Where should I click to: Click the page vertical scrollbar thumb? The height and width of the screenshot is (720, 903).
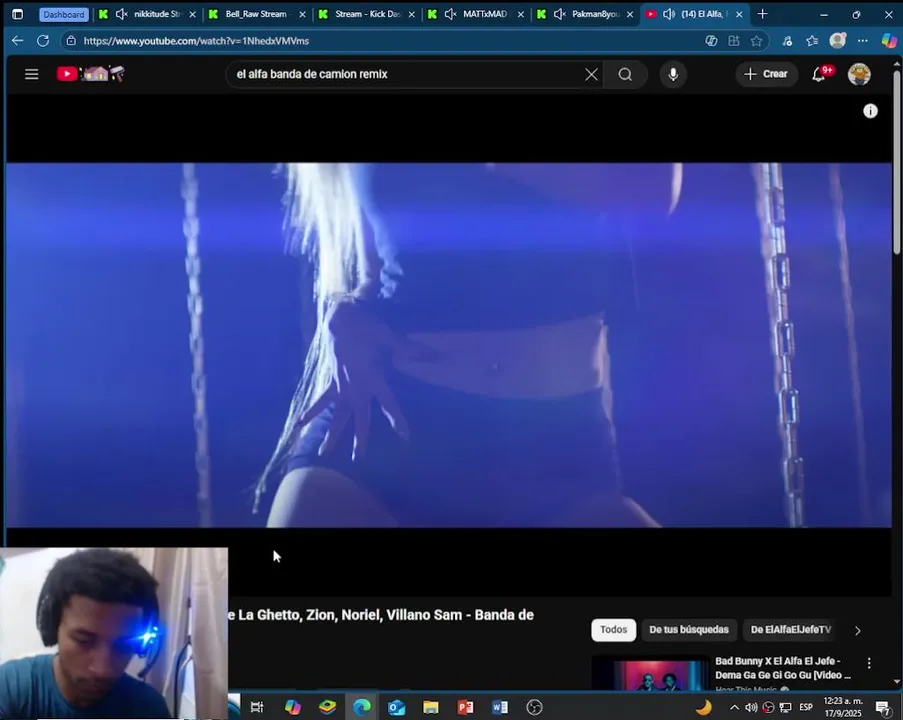click(897, 161)
